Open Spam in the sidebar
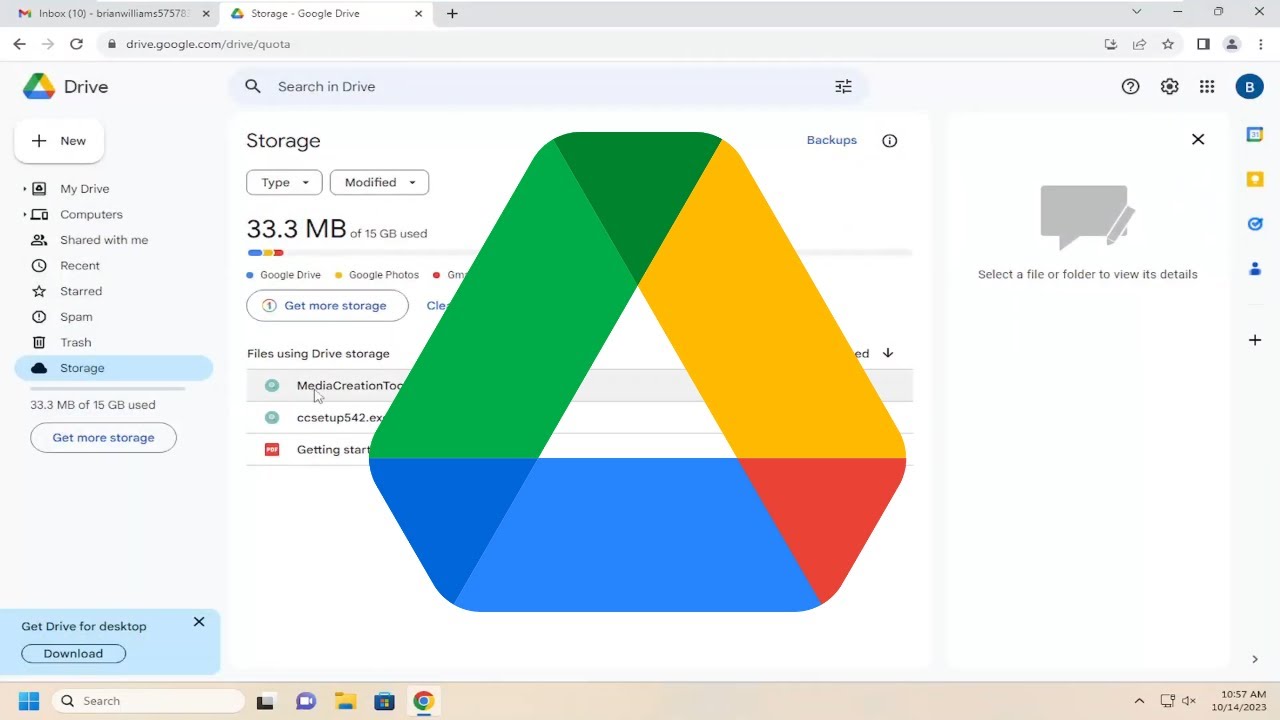 coord(76,317)
